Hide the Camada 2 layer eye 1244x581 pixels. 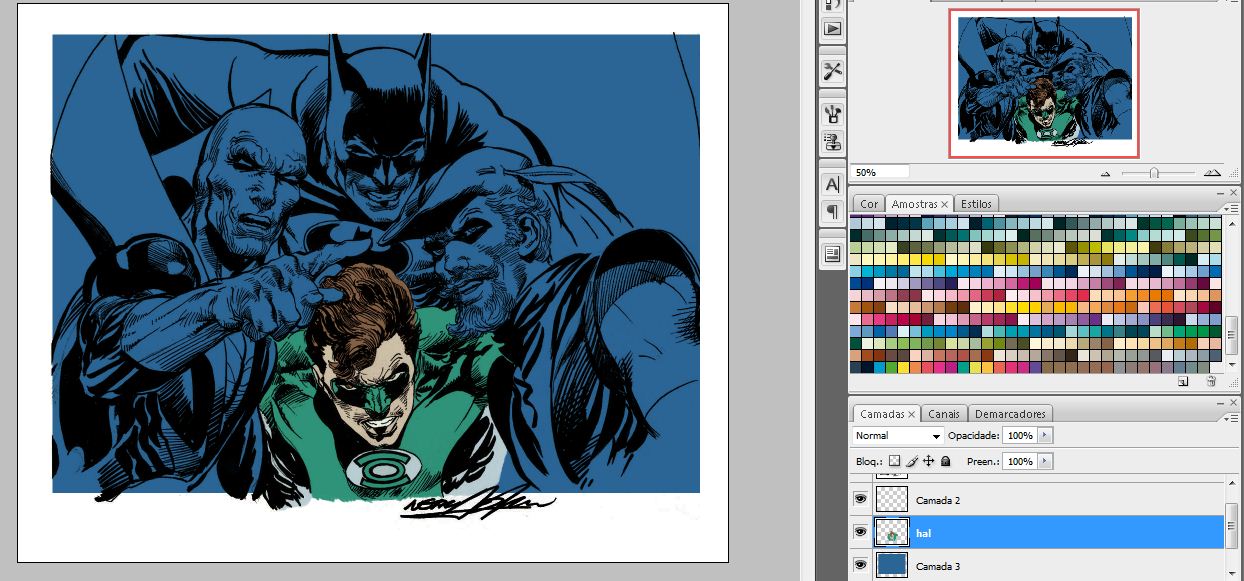point(860,499)
